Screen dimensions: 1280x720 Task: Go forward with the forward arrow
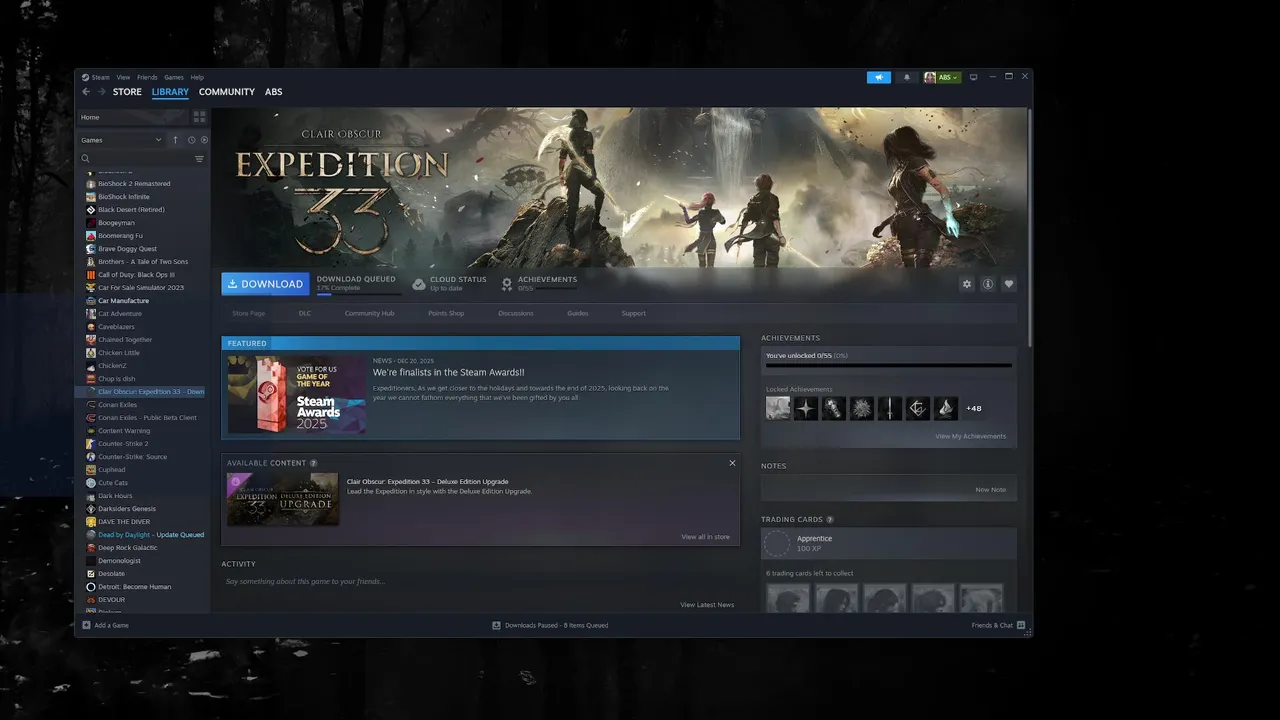click(x=101, y=92)
